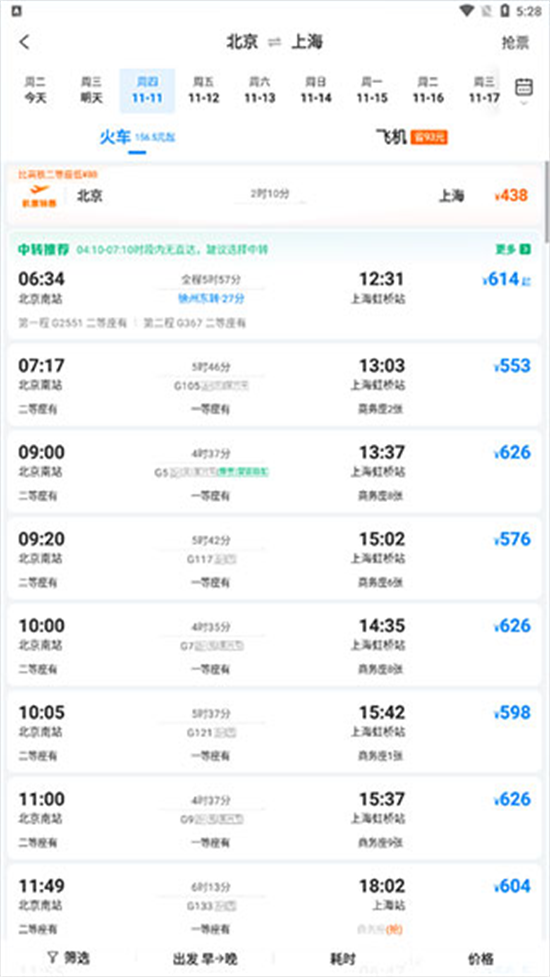Tap the Wi-Fi status bar icon
This screenshot has width=550, height=977.
[467, 11]
